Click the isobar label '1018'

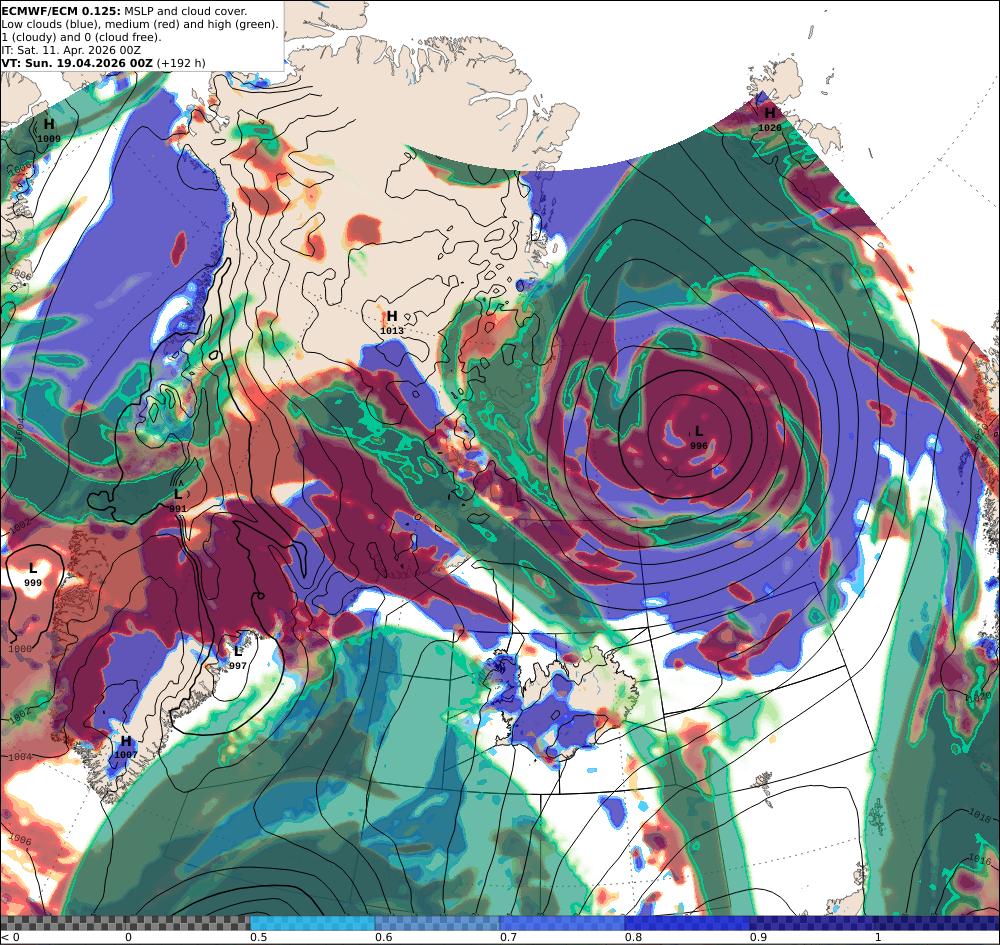click(979, 814)
